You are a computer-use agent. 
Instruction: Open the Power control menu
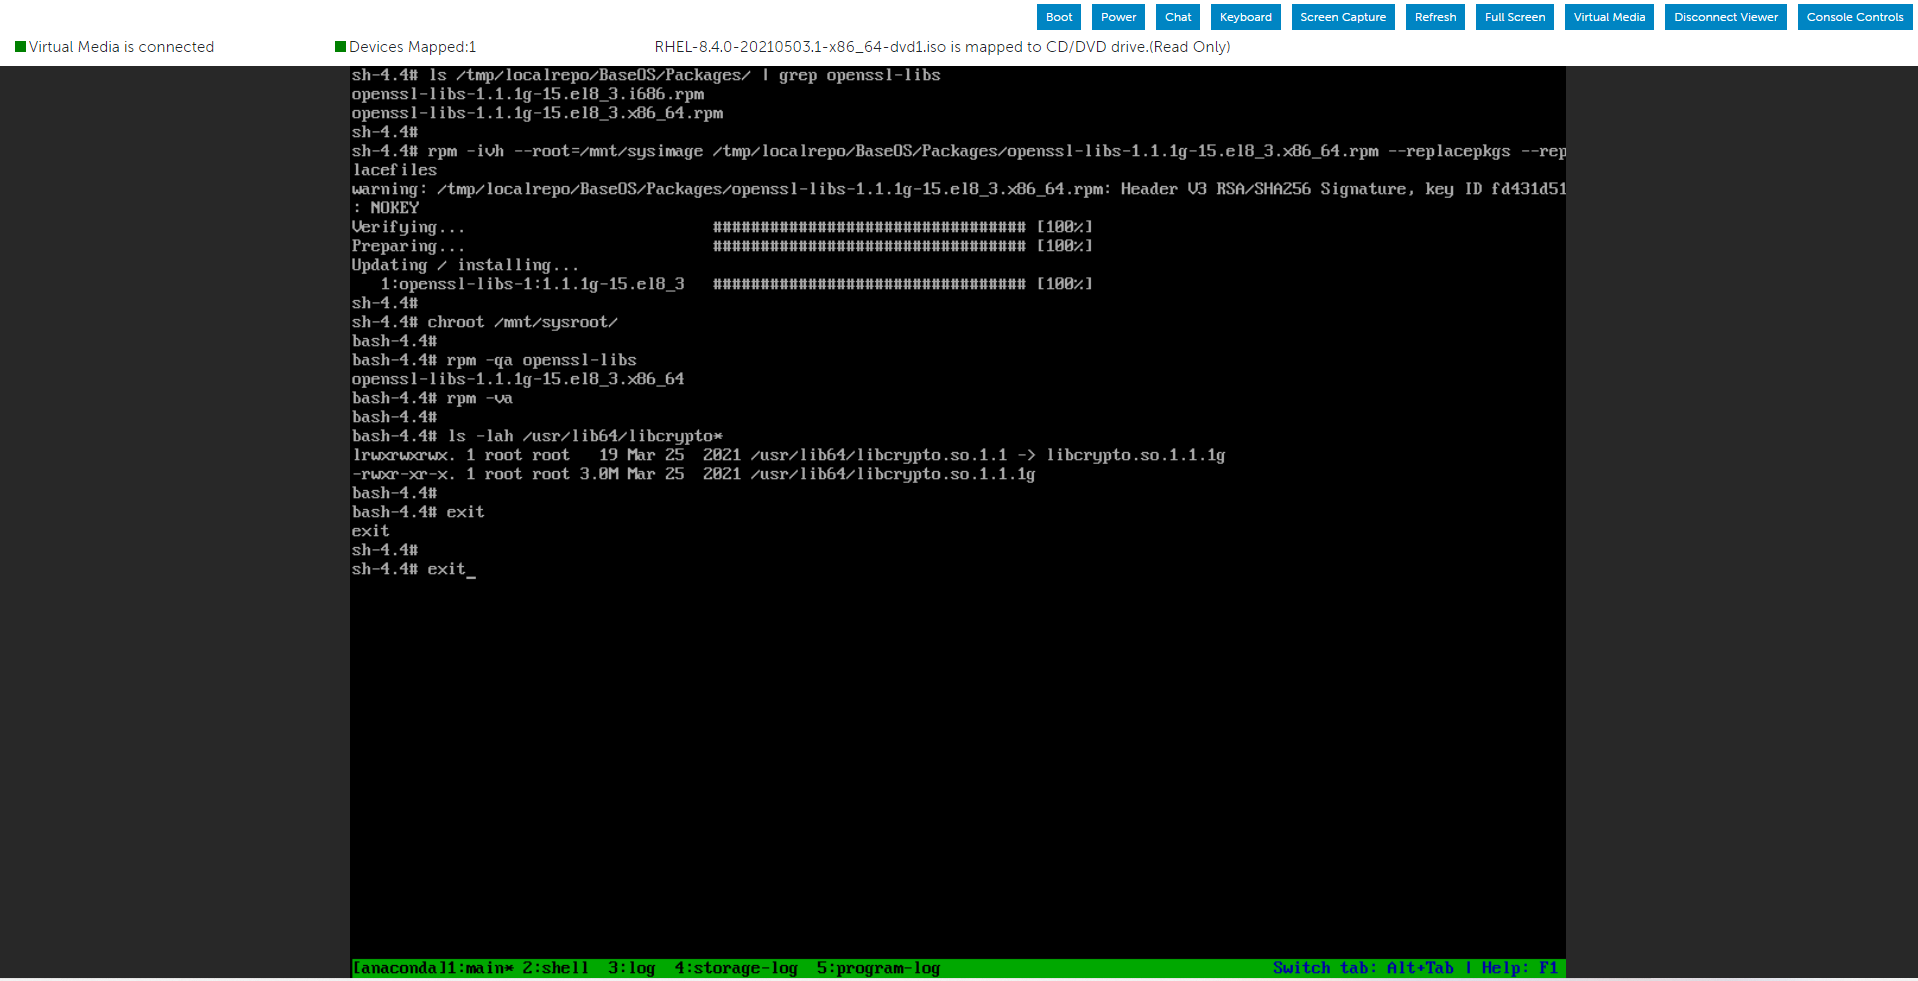[1118, 16]
